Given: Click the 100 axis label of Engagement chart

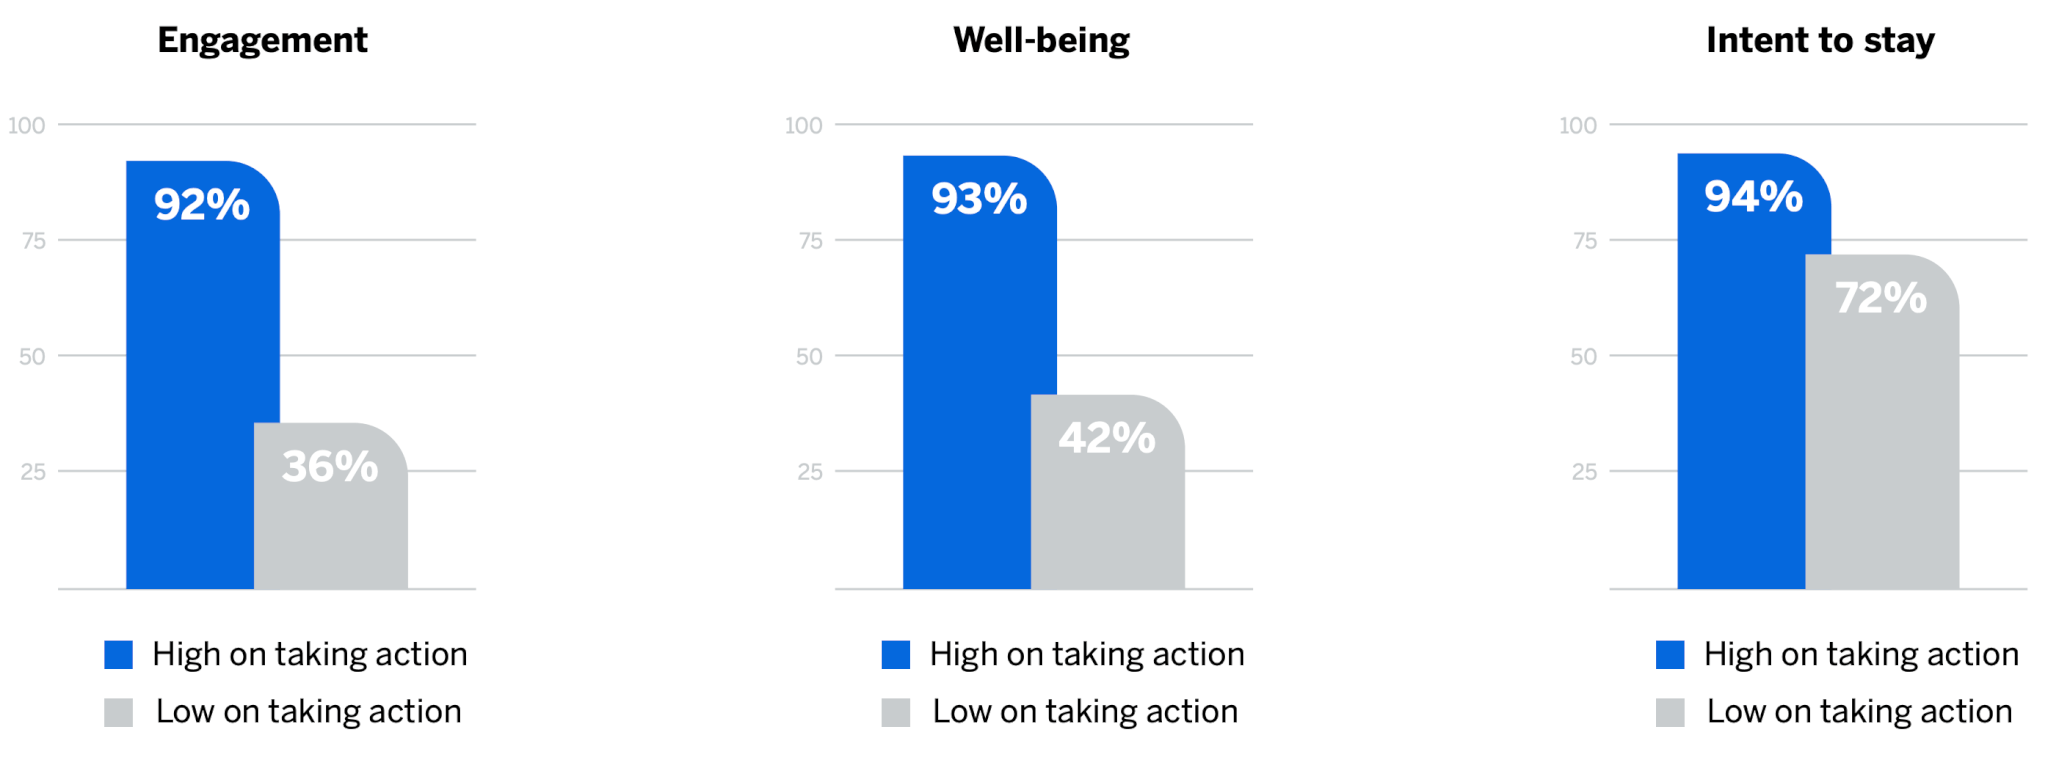Looking at the screenshot, I should tap(27, 126).
